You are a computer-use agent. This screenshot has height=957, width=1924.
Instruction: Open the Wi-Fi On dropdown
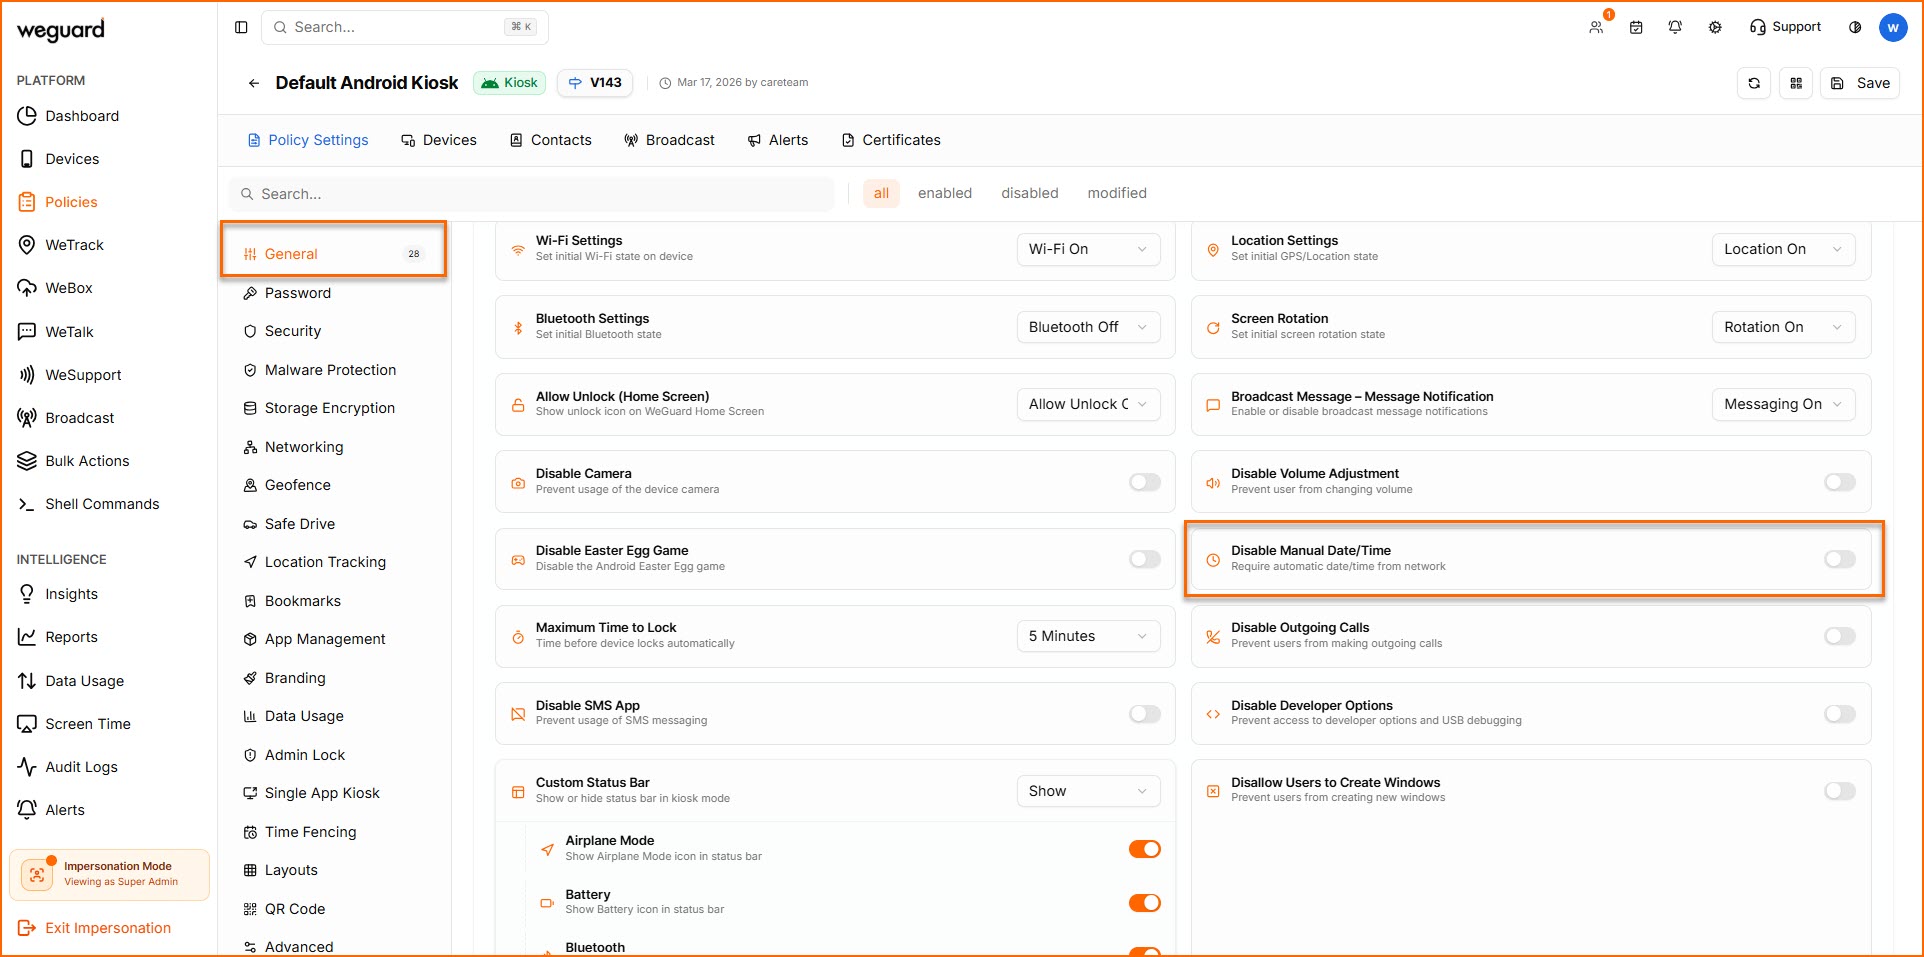pos(1087,249)
